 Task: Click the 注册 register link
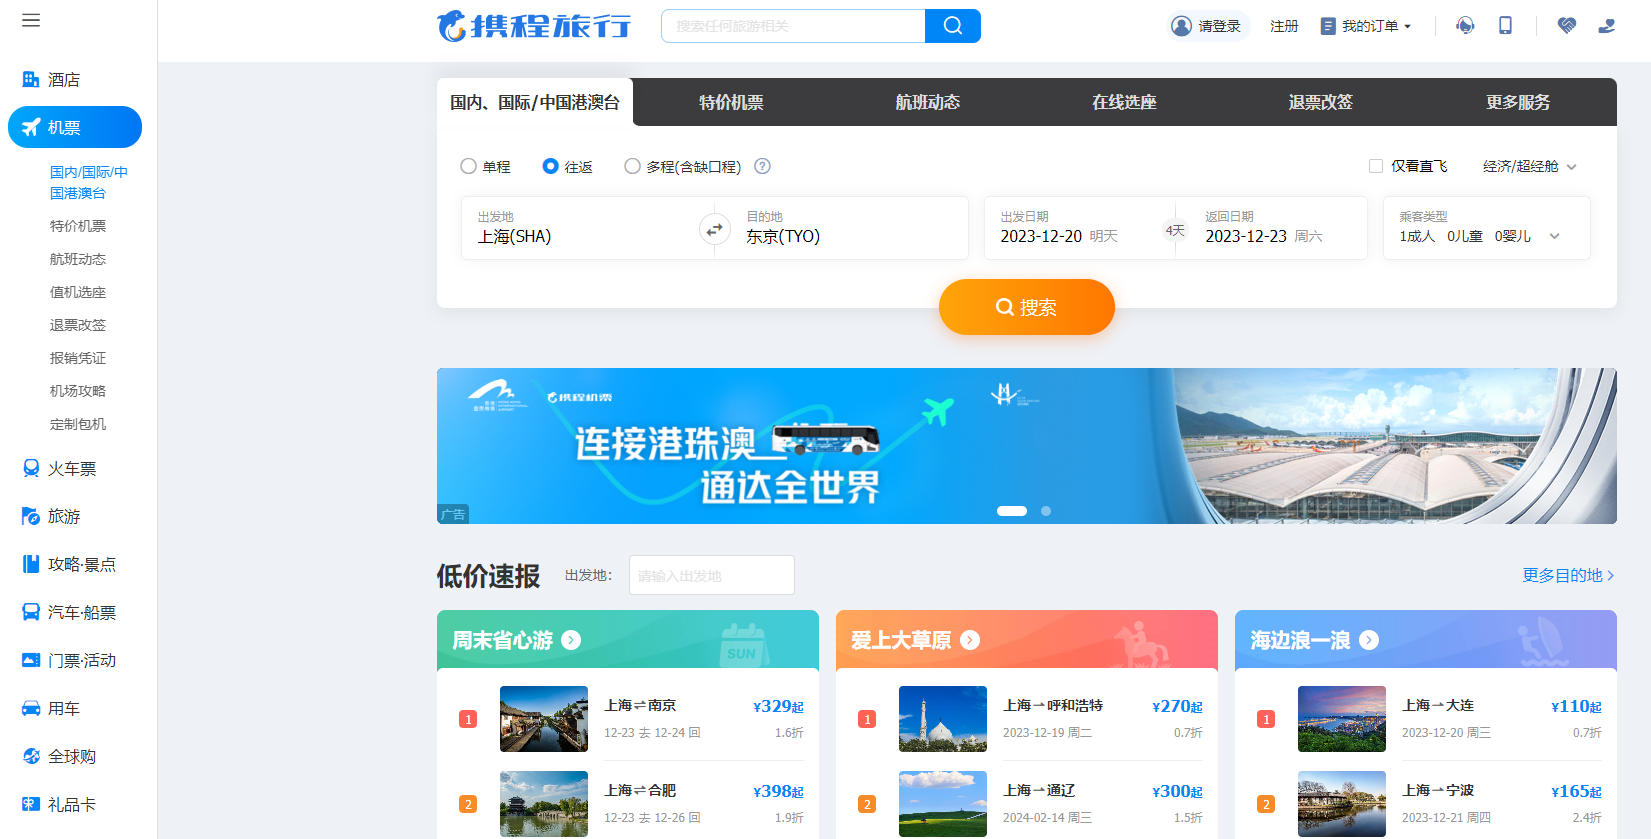point(1284,26)
